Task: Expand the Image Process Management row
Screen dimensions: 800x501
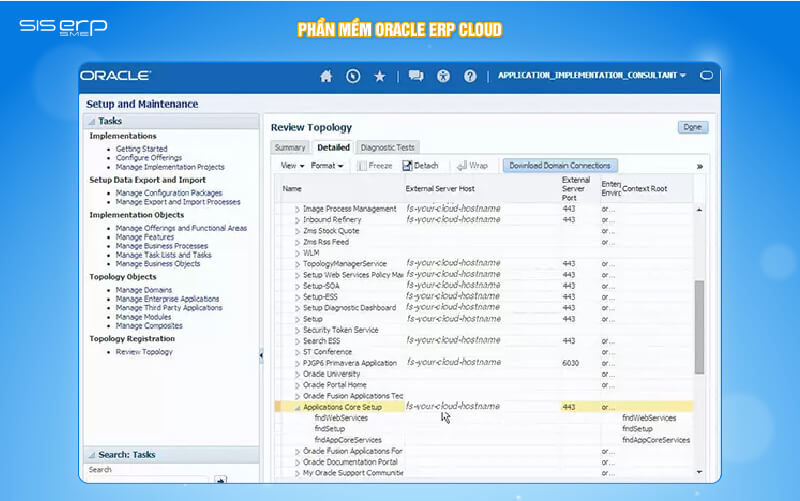Action: pos(297,209)
